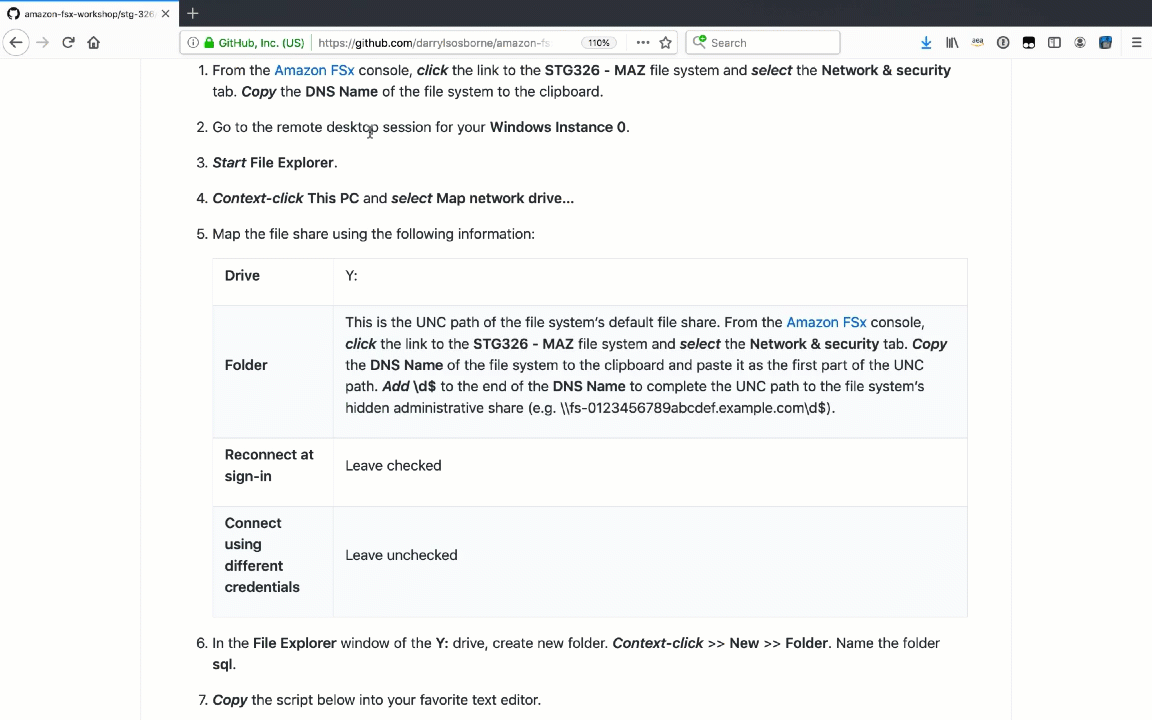
Task: Open the downloads panel
Action: 926,43
